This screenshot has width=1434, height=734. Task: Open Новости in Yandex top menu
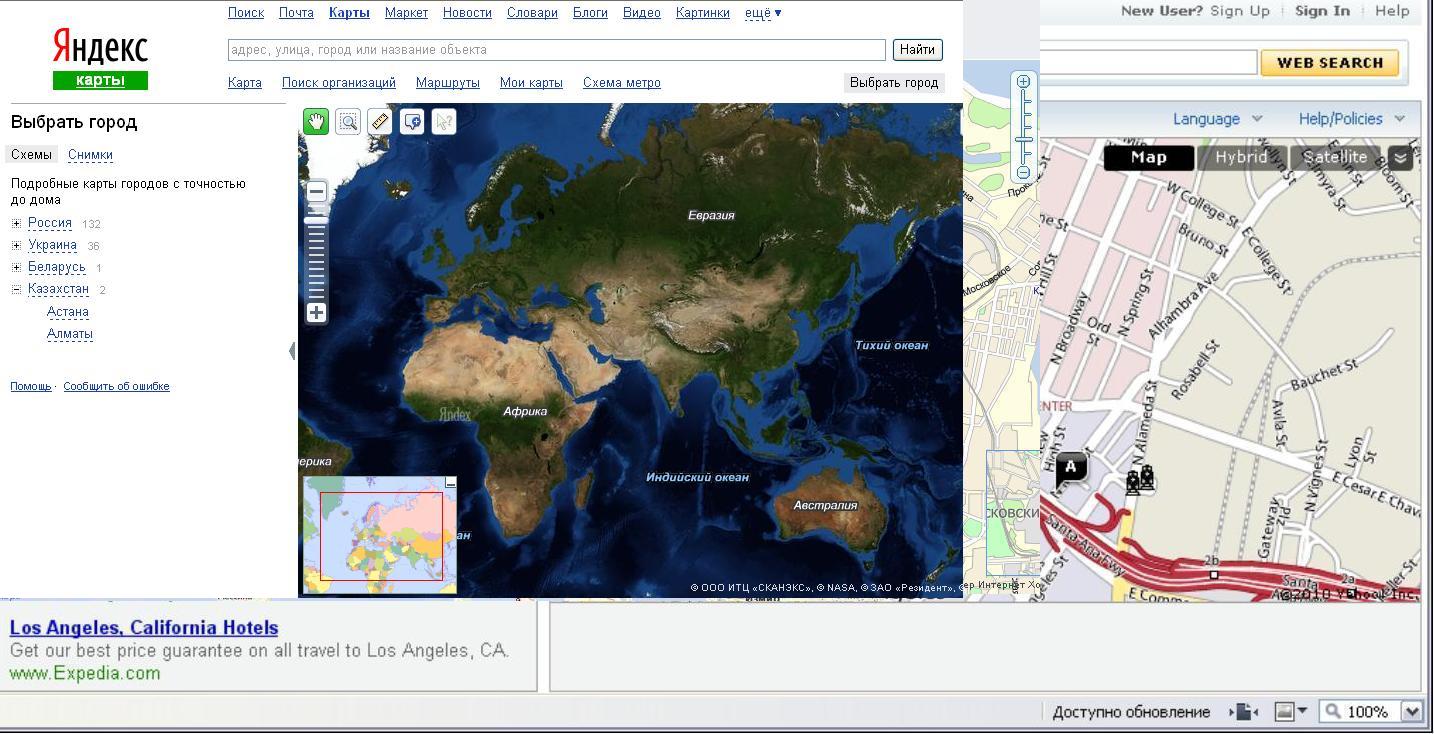pos(467,13)
